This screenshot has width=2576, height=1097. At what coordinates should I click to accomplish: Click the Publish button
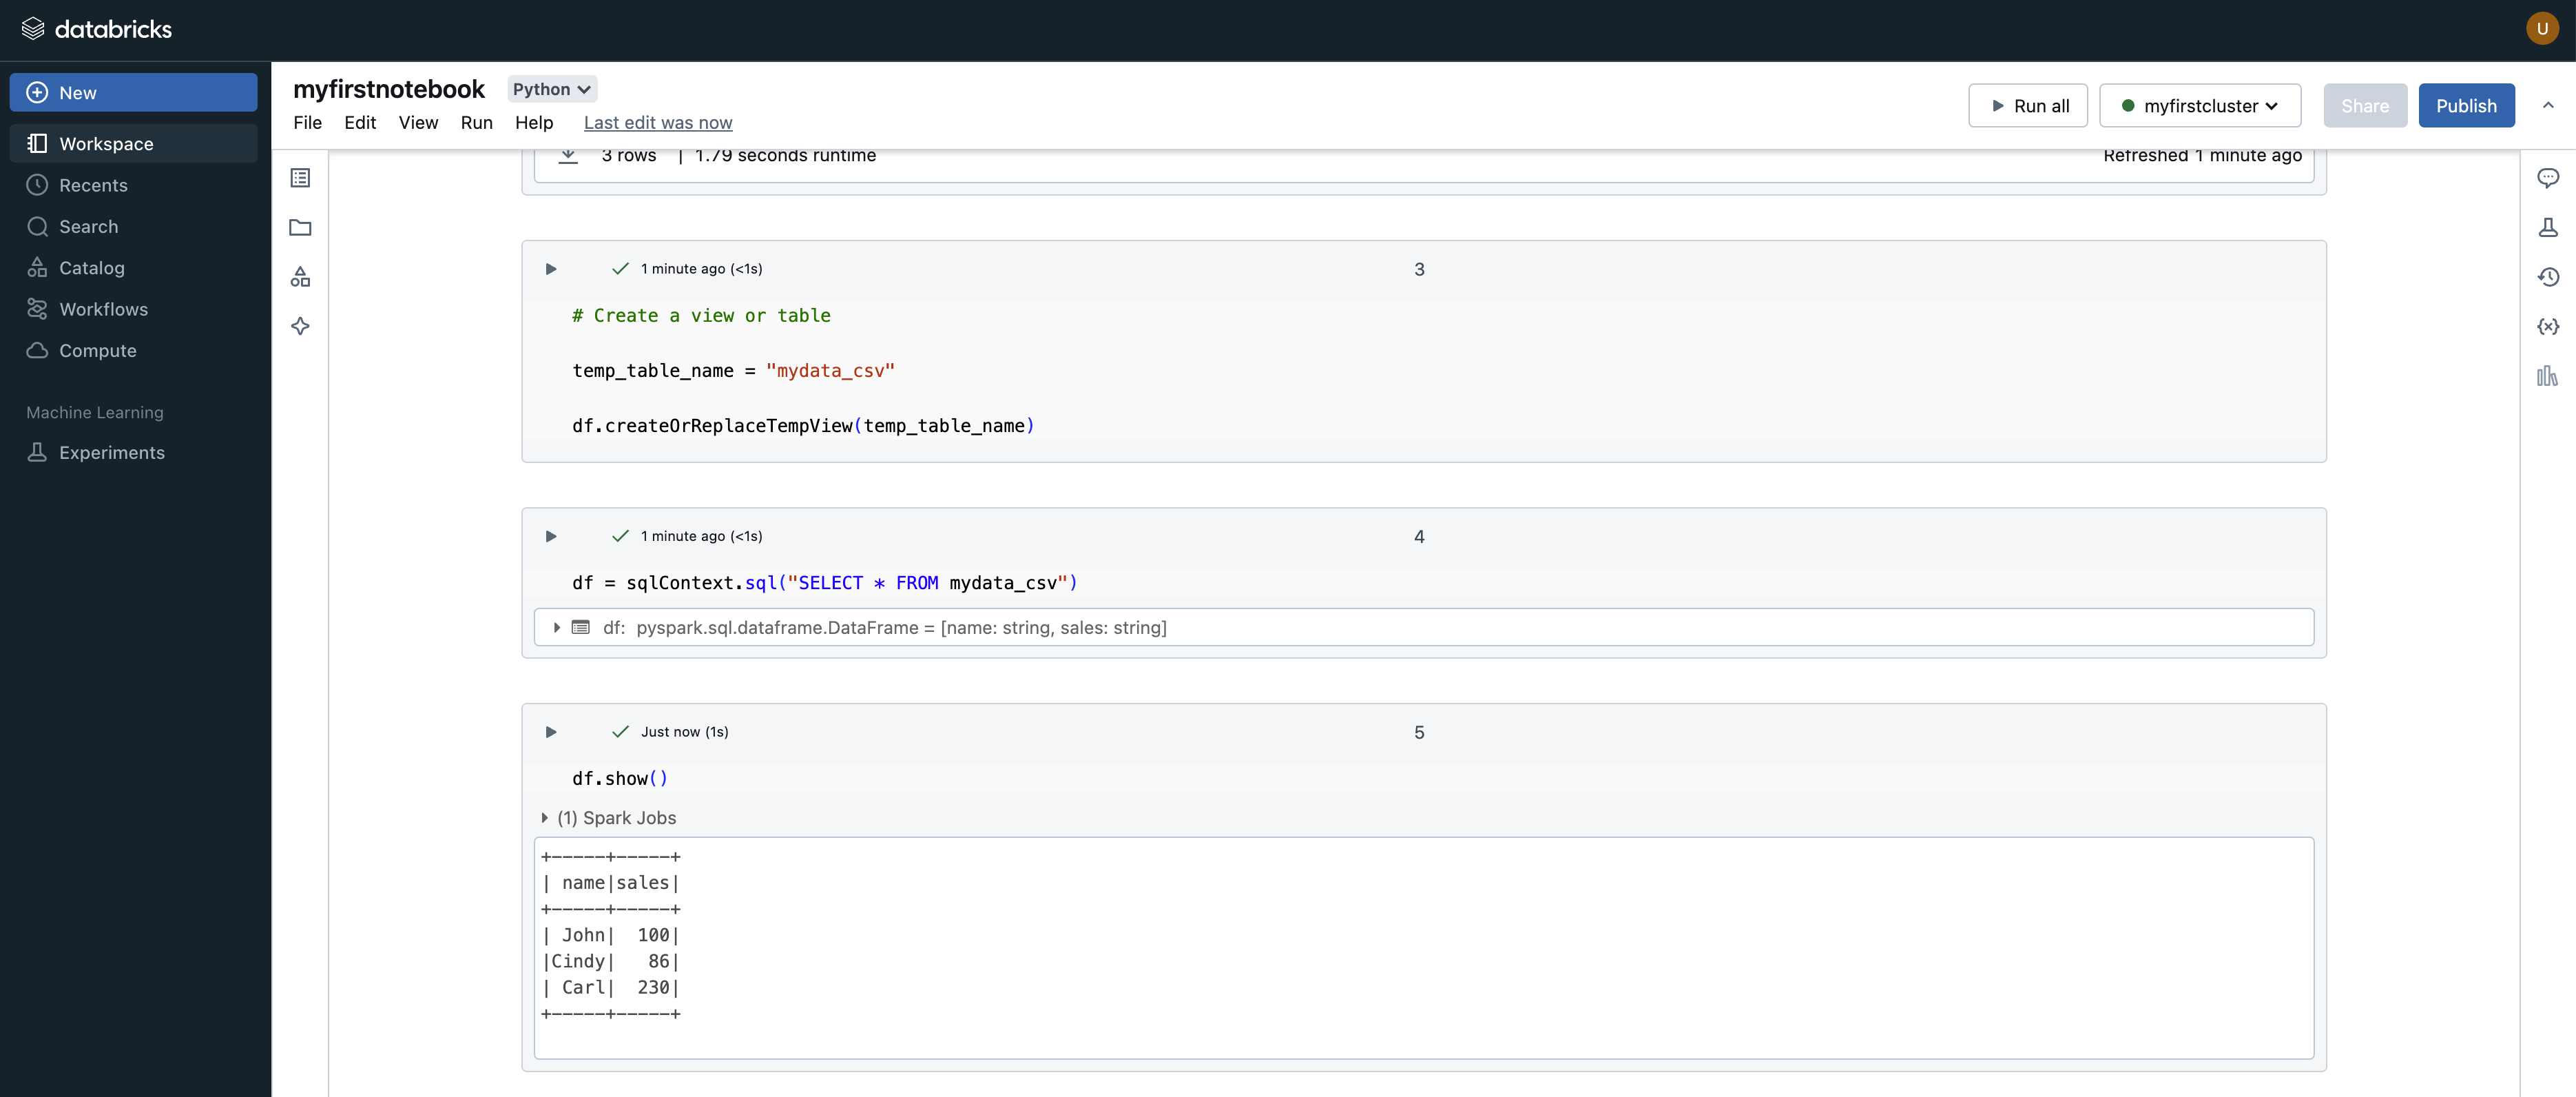[x=2466, y=105]
